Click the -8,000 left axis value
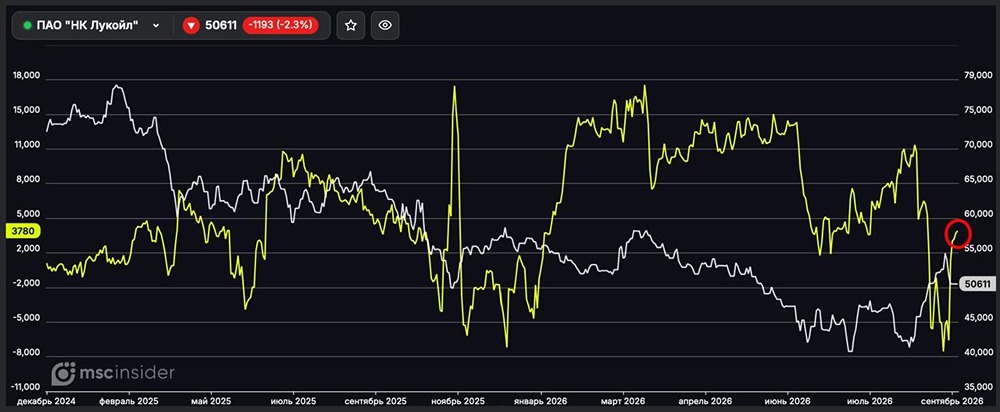 click(x=26, y=353)
